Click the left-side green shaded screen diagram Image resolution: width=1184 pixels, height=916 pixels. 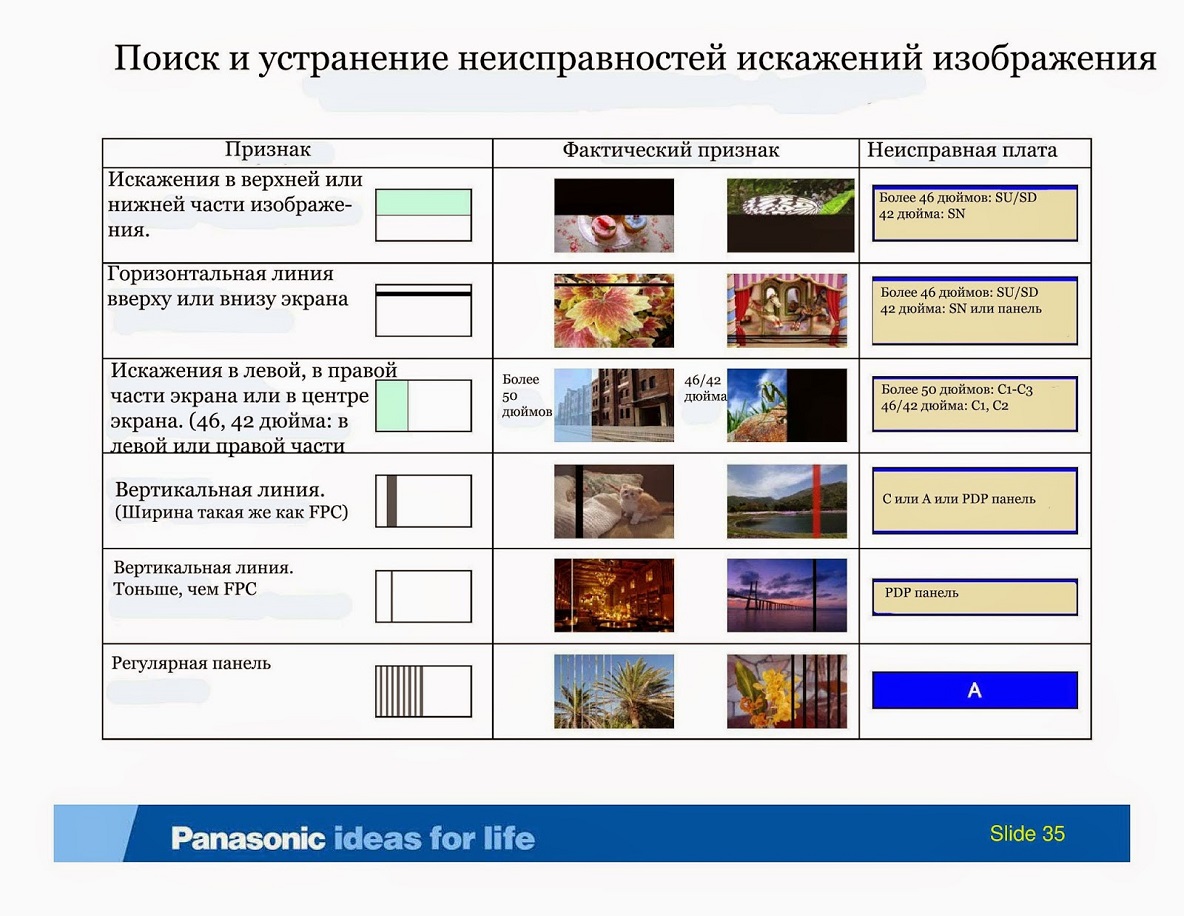tap(423, 405)
